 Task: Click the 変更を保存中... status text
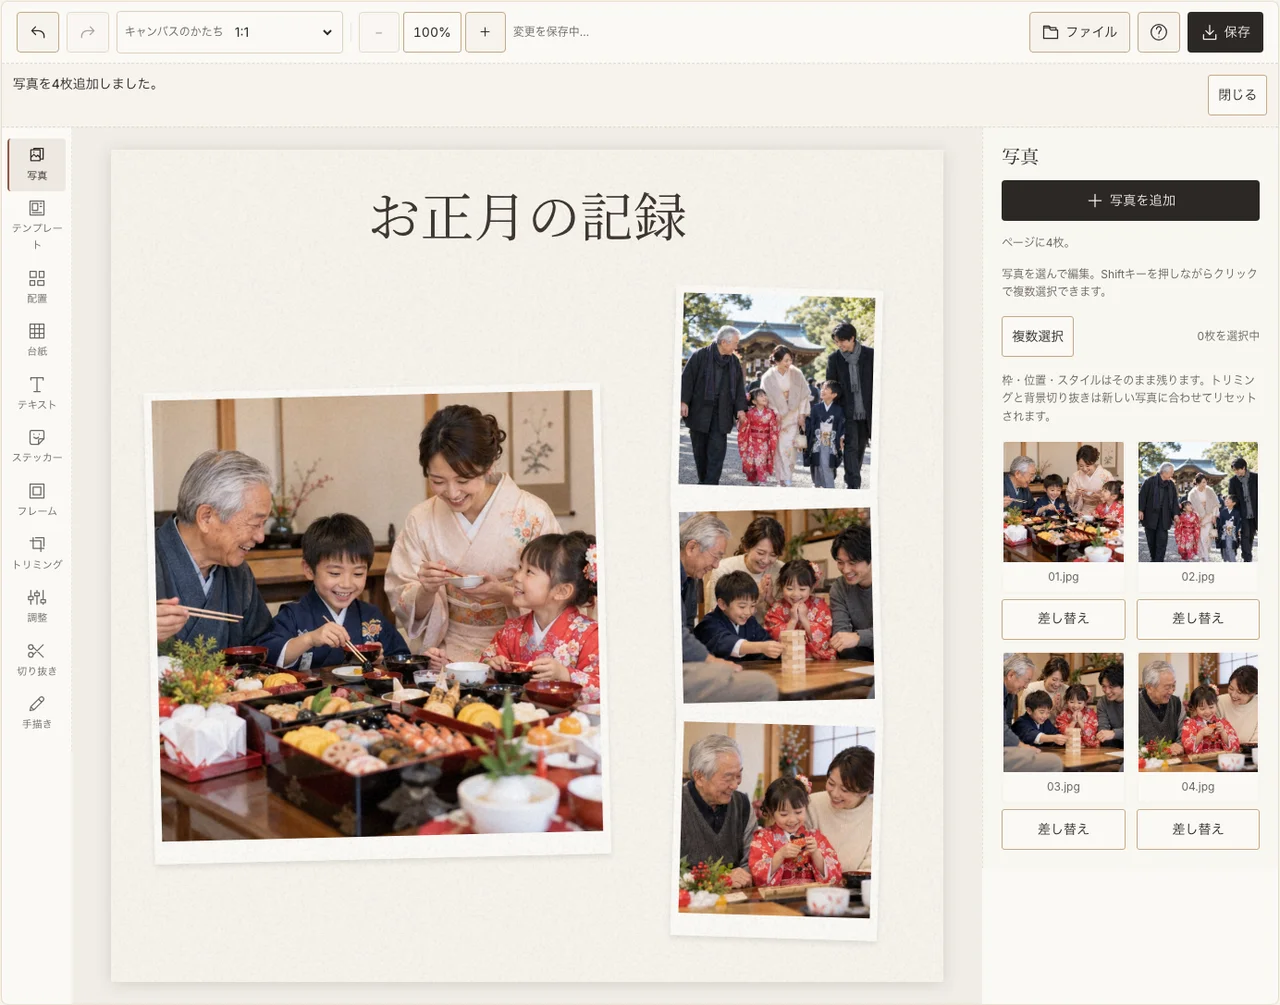(551, 32)
